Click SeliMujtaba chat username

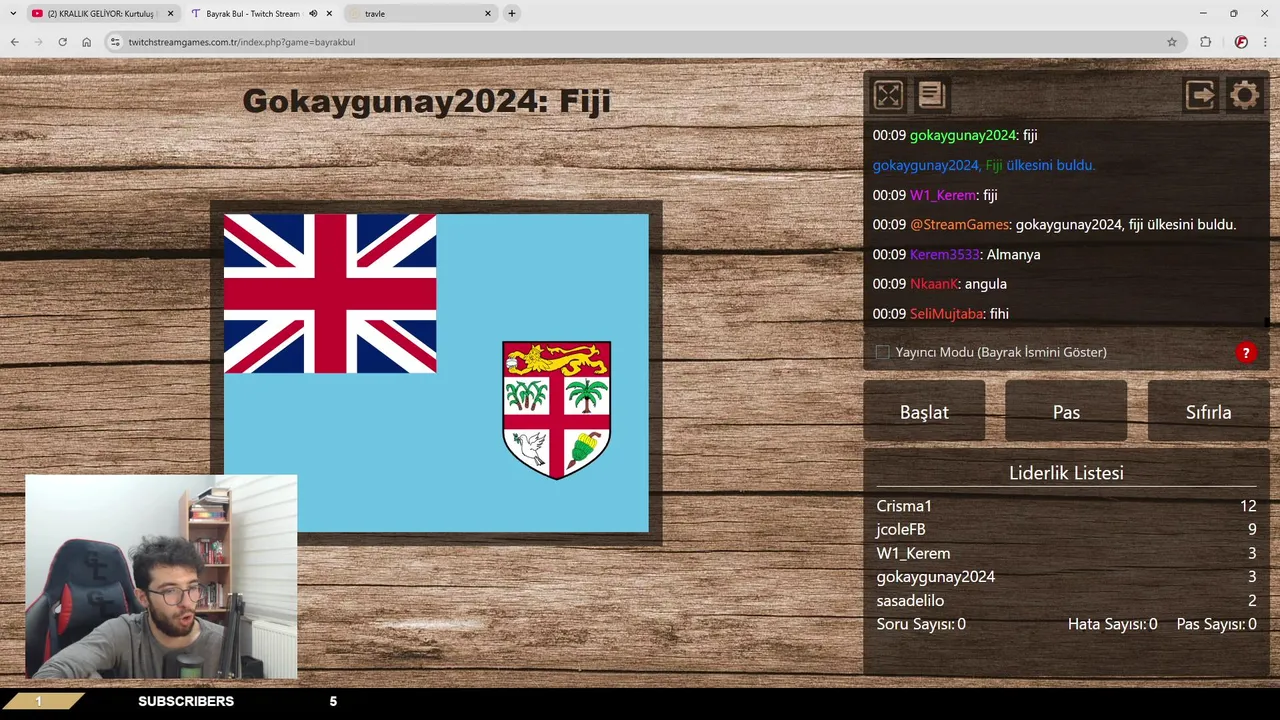(x=946, y=314)
